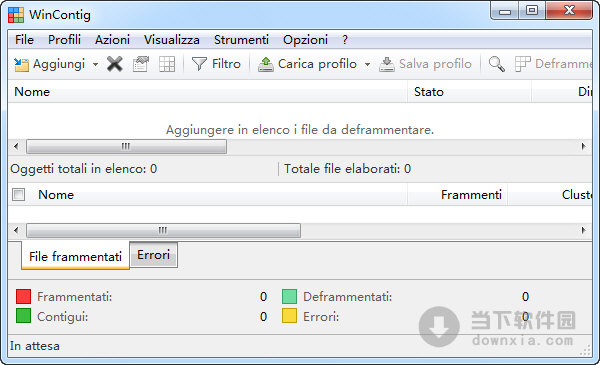Toggle the select-all checkbox beside Nome

(18, 194)
